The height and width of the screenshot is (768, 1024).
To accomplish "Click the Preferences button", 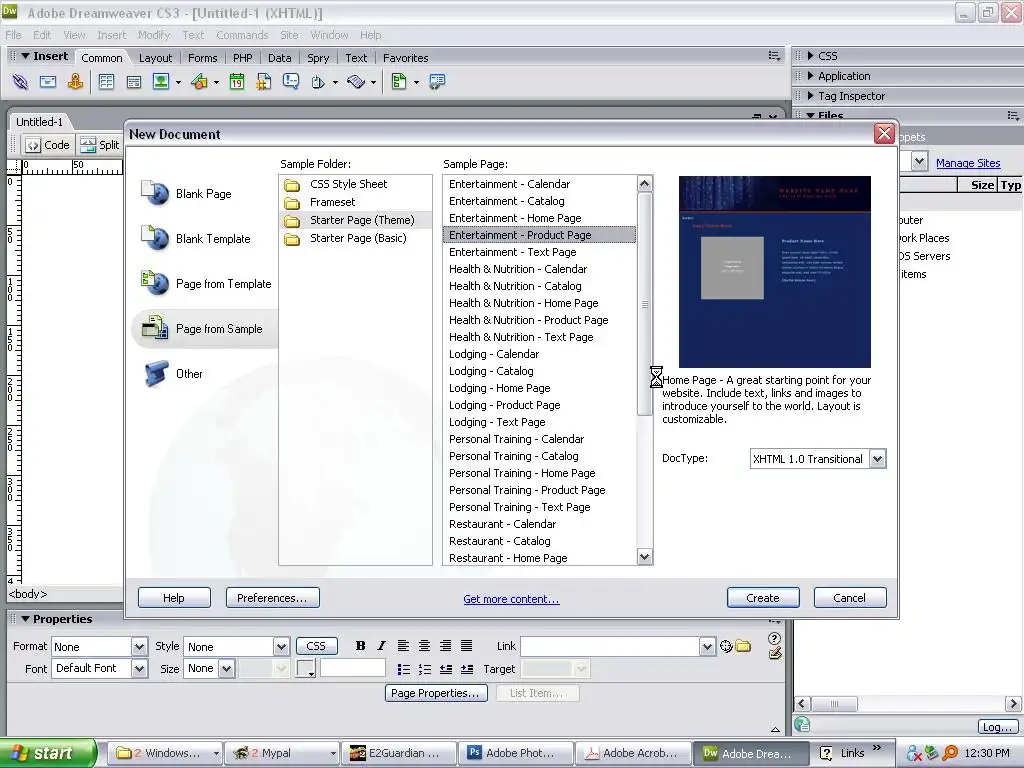I will pyautogui.click(x=272, y=598).
